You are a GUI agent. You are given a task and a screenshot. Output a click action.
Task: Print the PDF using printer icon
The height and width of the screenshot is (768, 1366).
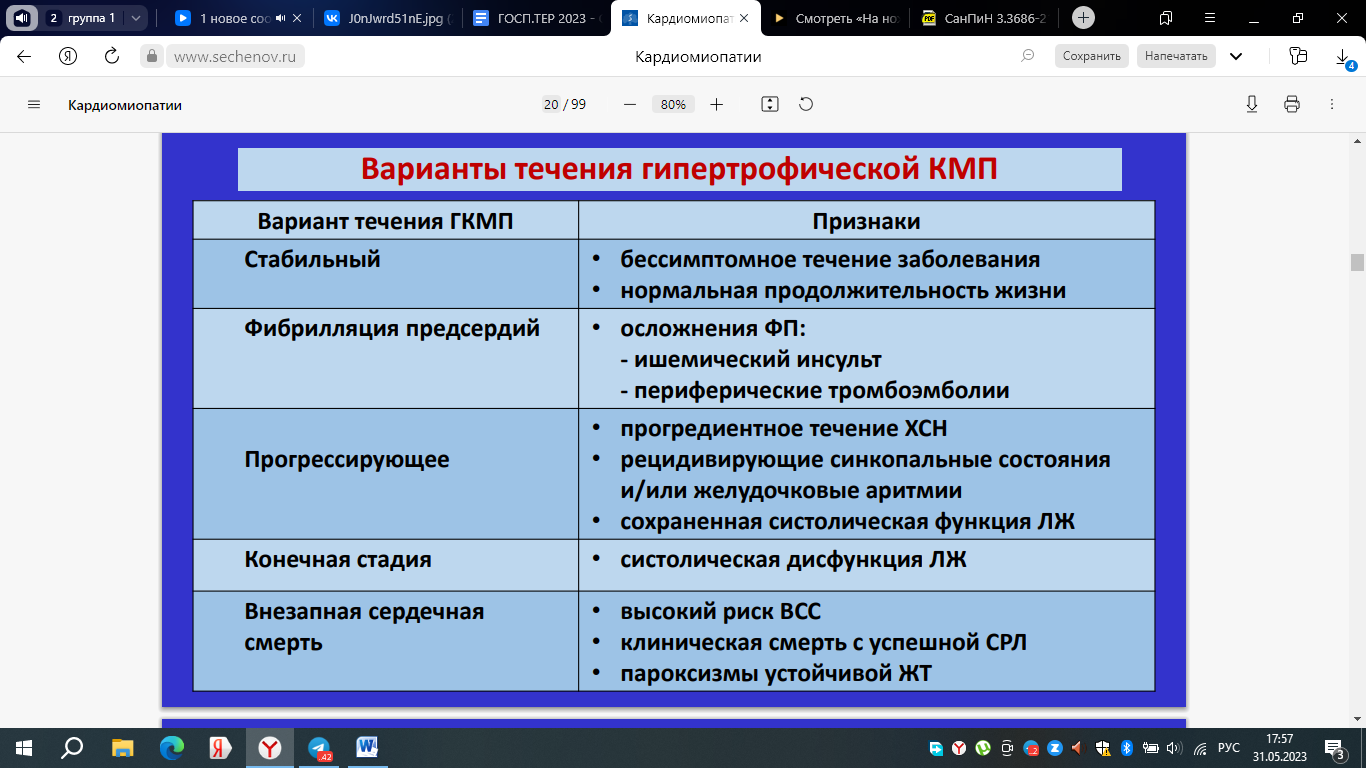1292,104
